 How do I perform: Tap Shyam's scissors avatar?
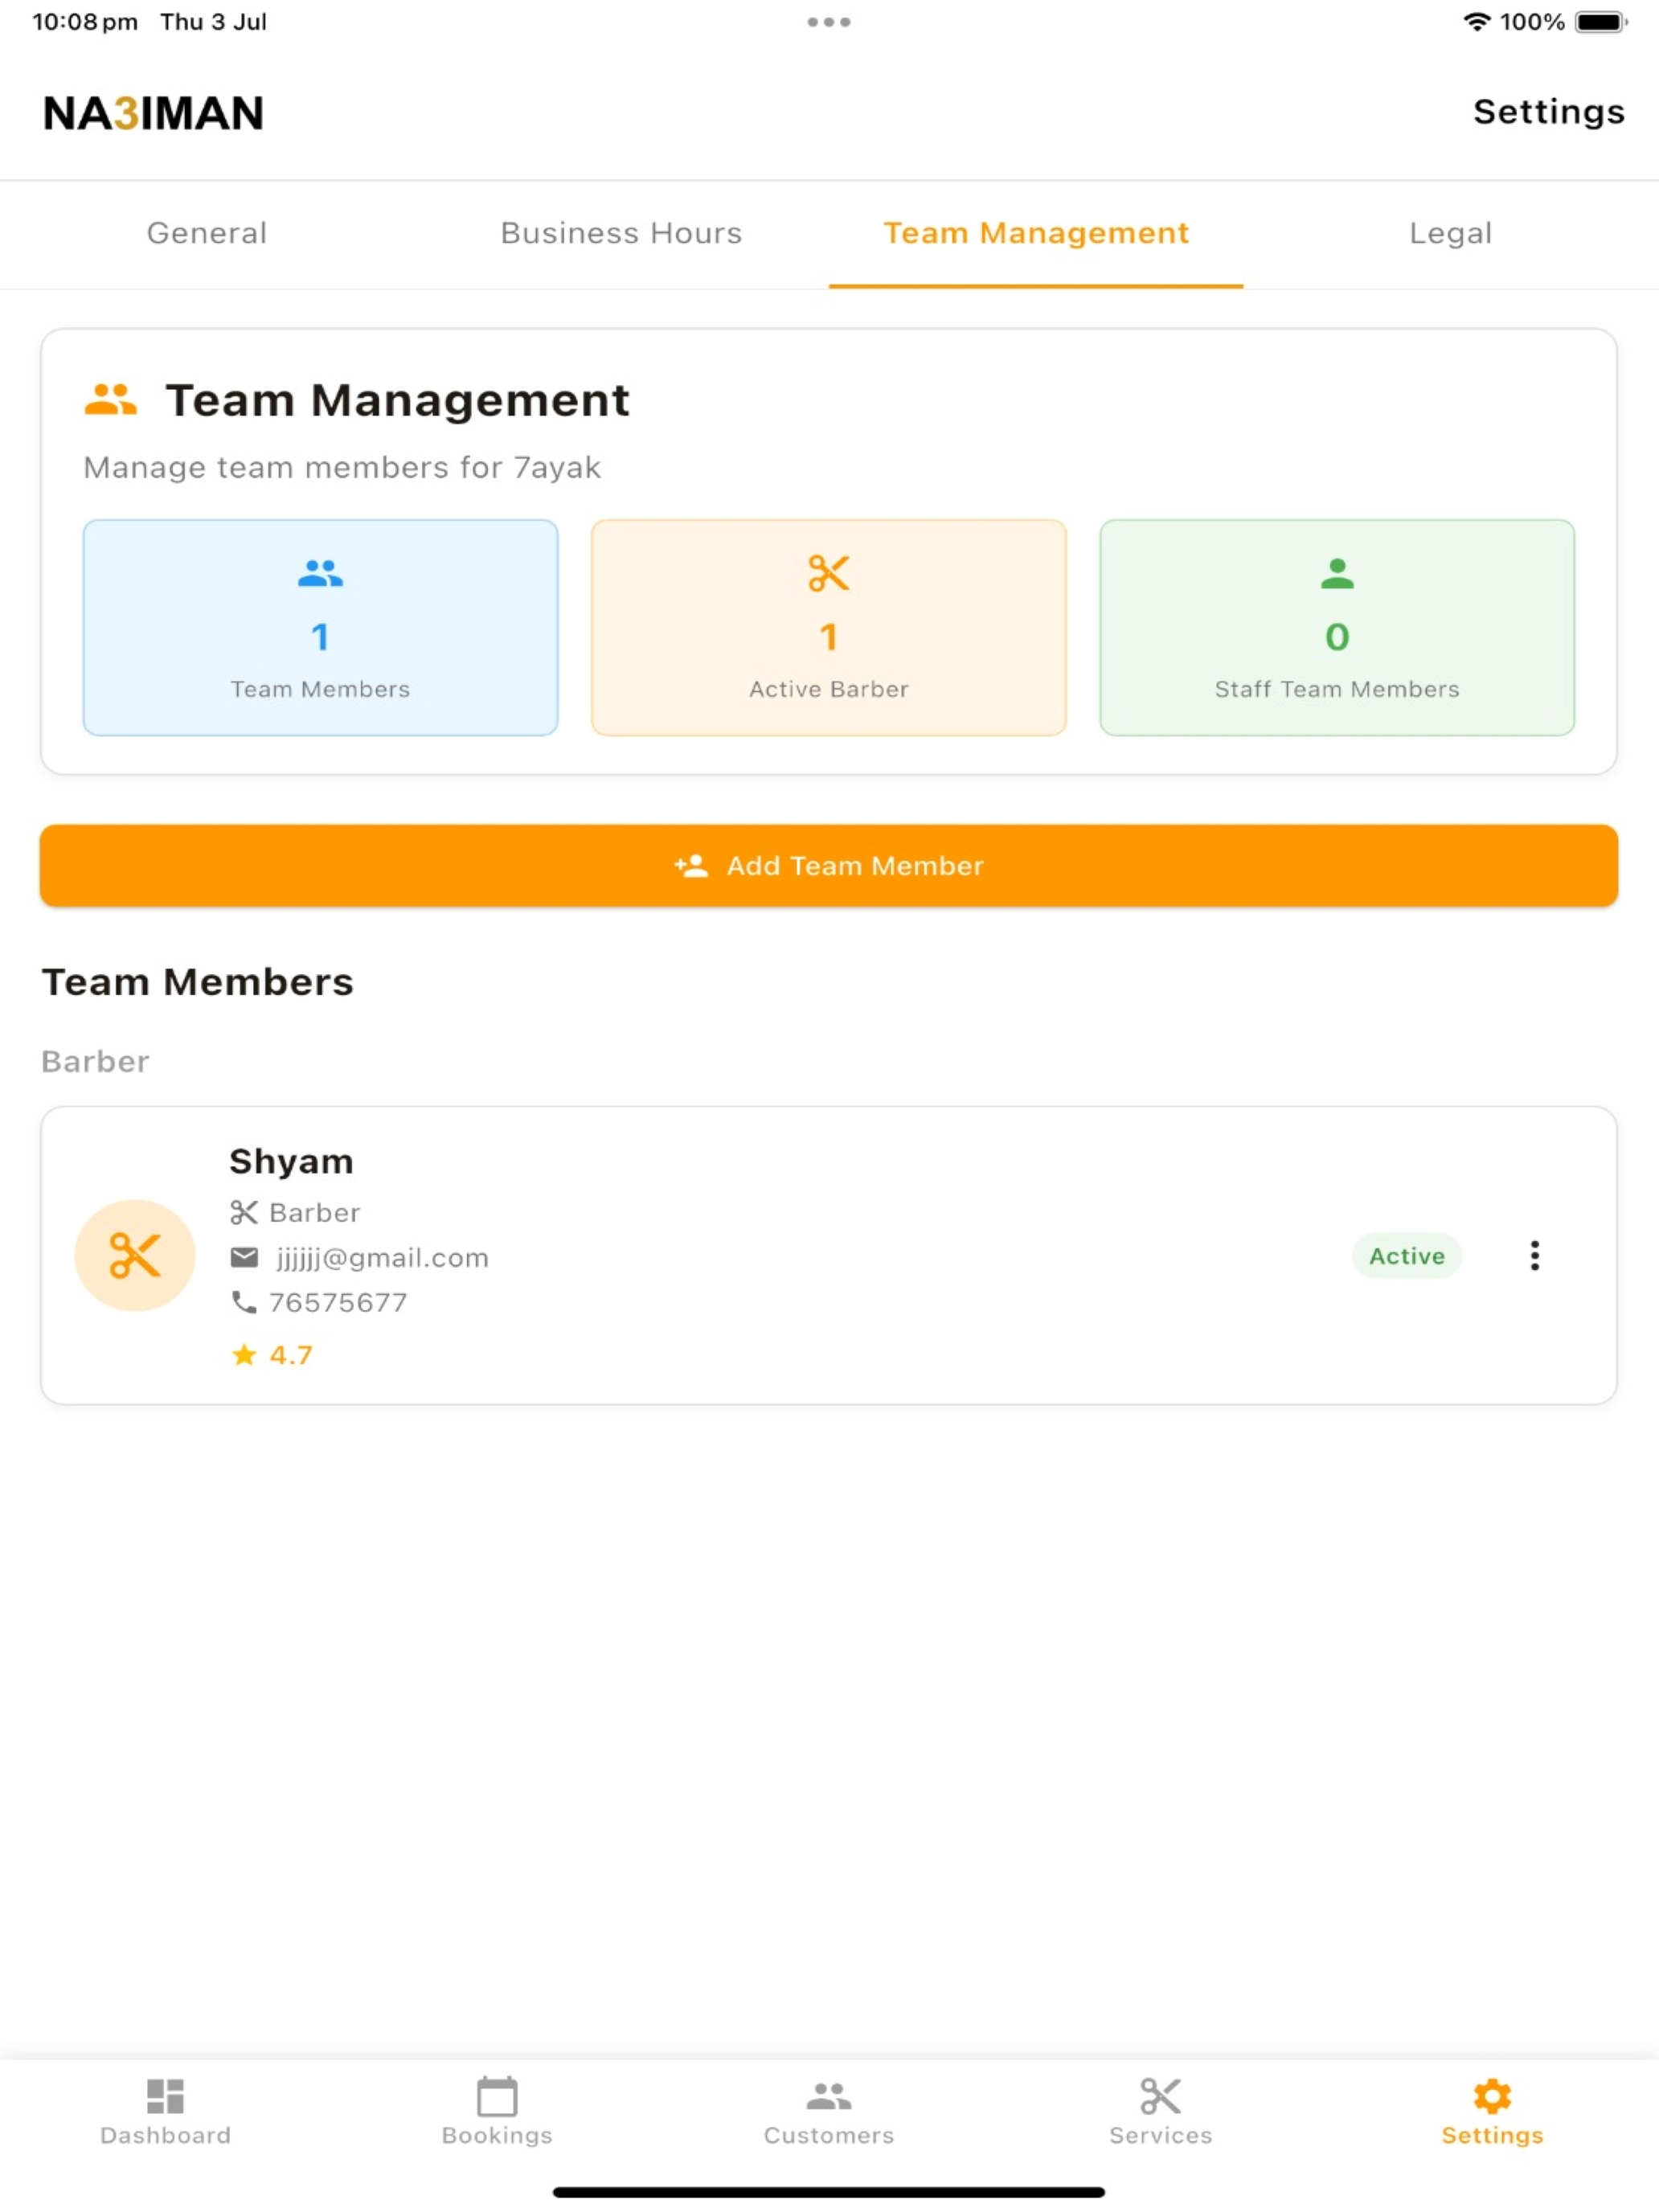point(135,1256)
